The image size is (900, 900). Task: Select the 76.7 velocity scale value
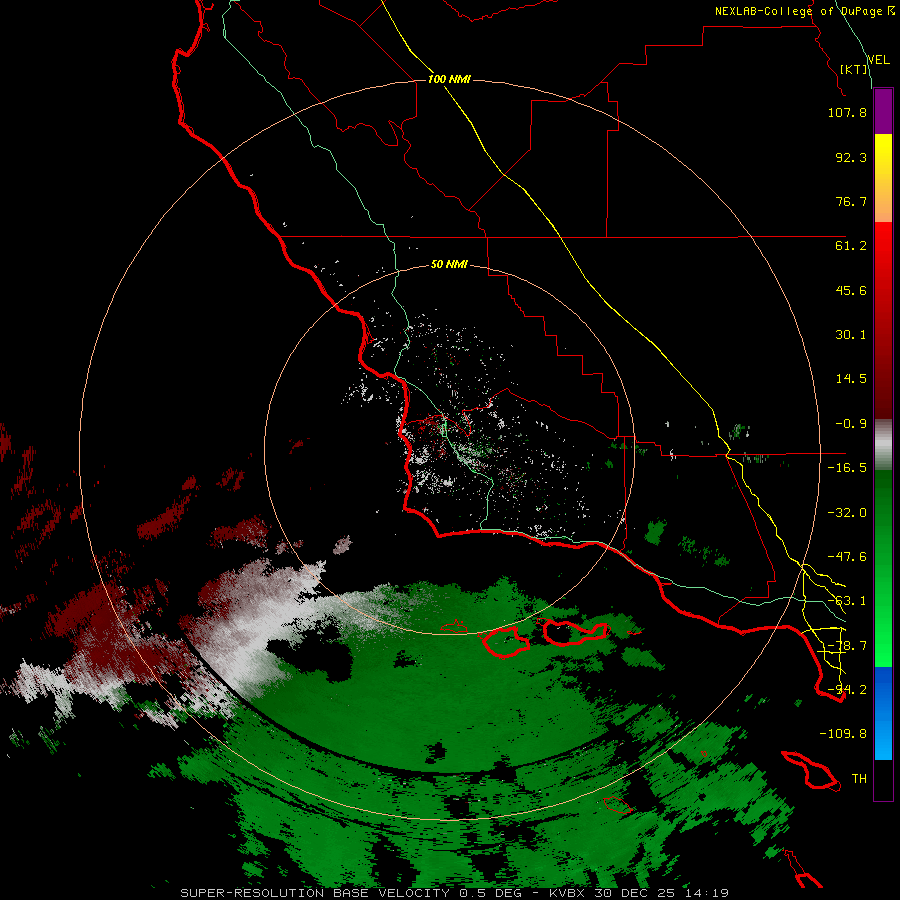coord(851,201)
